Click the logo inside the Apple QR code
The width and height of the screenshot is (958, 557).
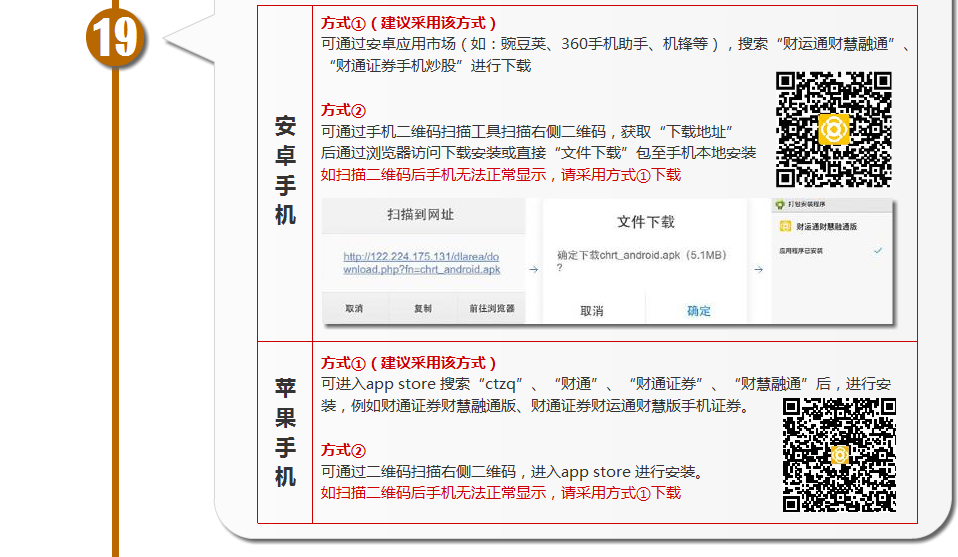tap(839, 455)
